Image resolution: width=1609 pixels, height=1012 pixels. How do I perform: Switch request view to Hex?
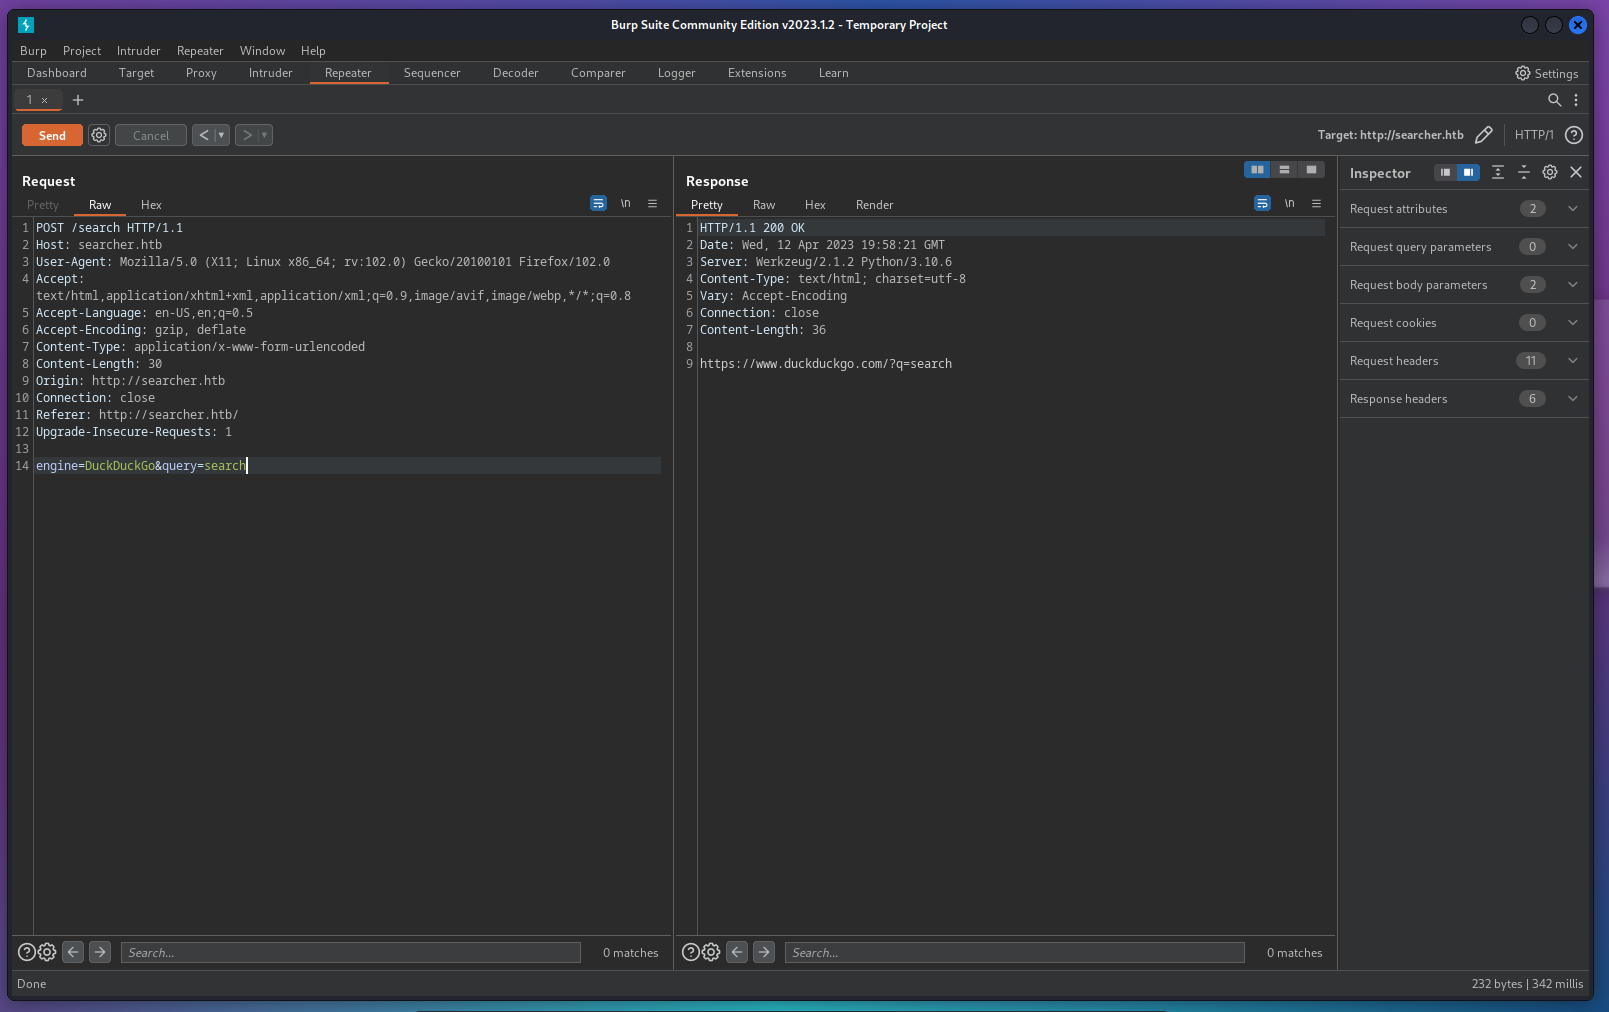[151, 204]
